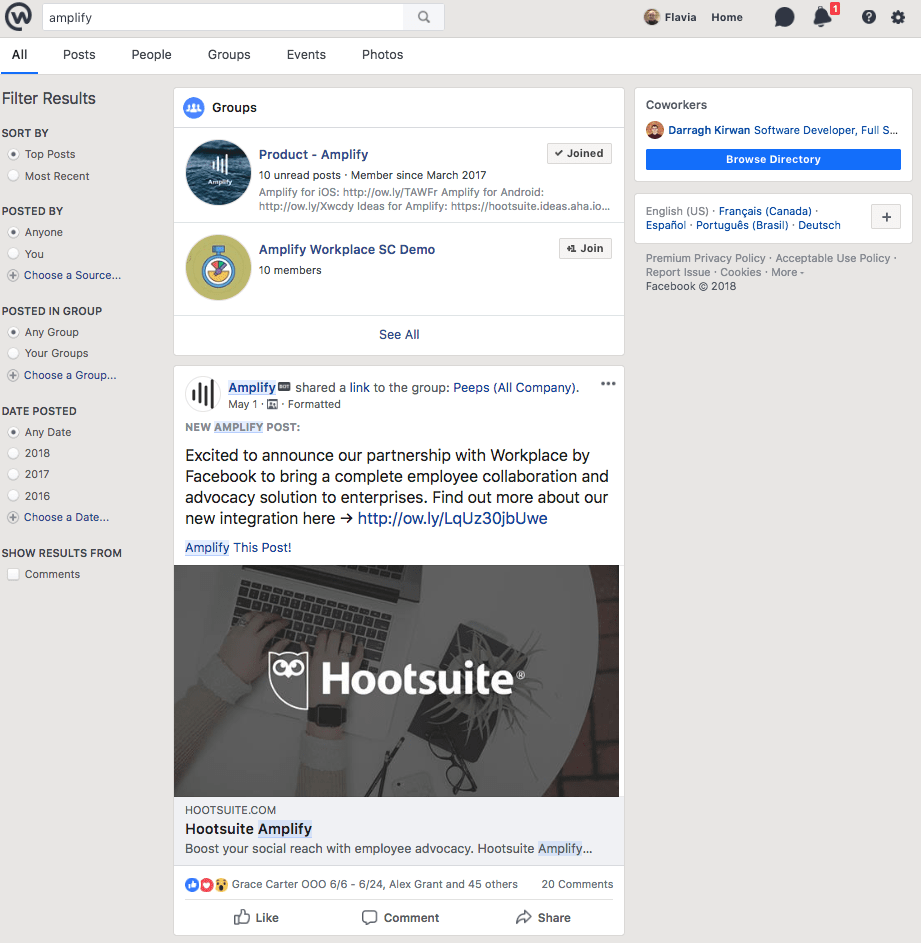Select Top Posts sort option
This screenshot has width=921, height=943.
[x=13, y=155]
